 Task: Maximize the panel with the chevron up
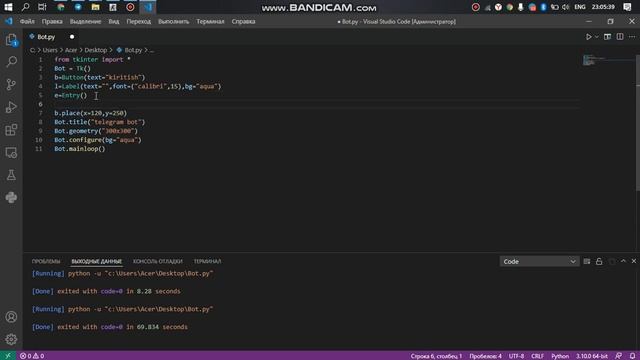click(623, 261)
